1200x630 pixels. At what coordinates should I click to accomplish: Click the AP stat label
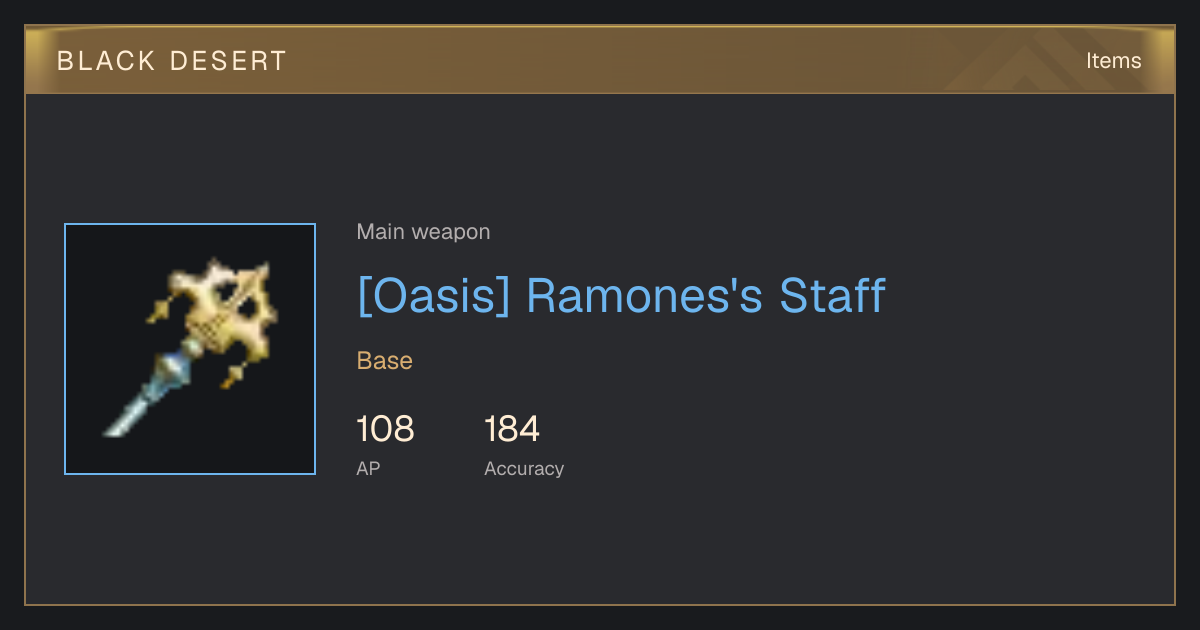coord(368,468)
